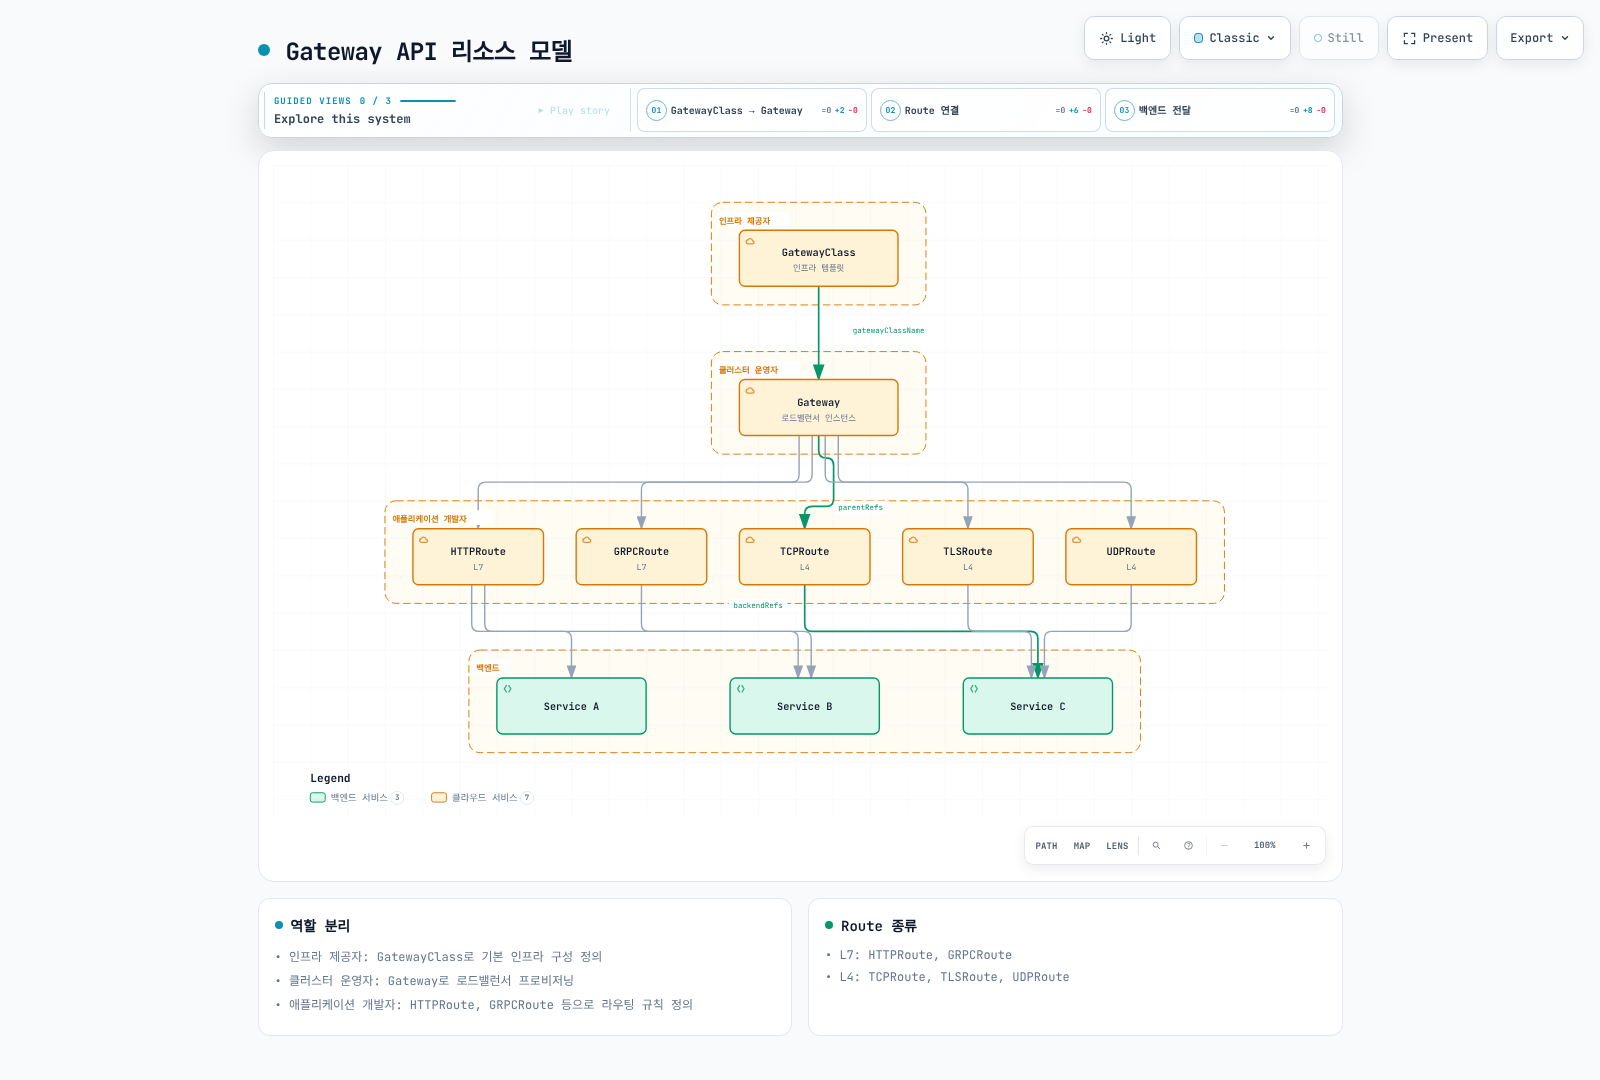Enter Present mode
The image size is (1600, 1080).
[x=1437, y=38]
